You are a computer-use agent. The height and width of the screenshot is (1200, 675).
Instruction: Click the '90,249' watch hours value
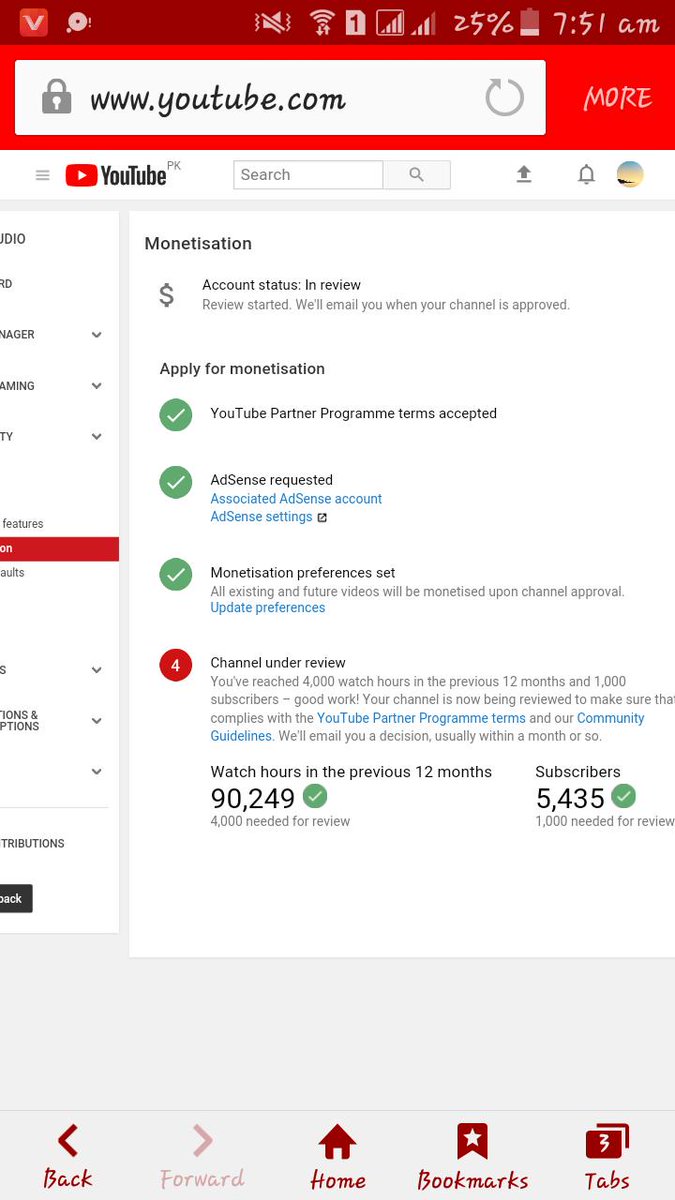[x=253, y=798]
